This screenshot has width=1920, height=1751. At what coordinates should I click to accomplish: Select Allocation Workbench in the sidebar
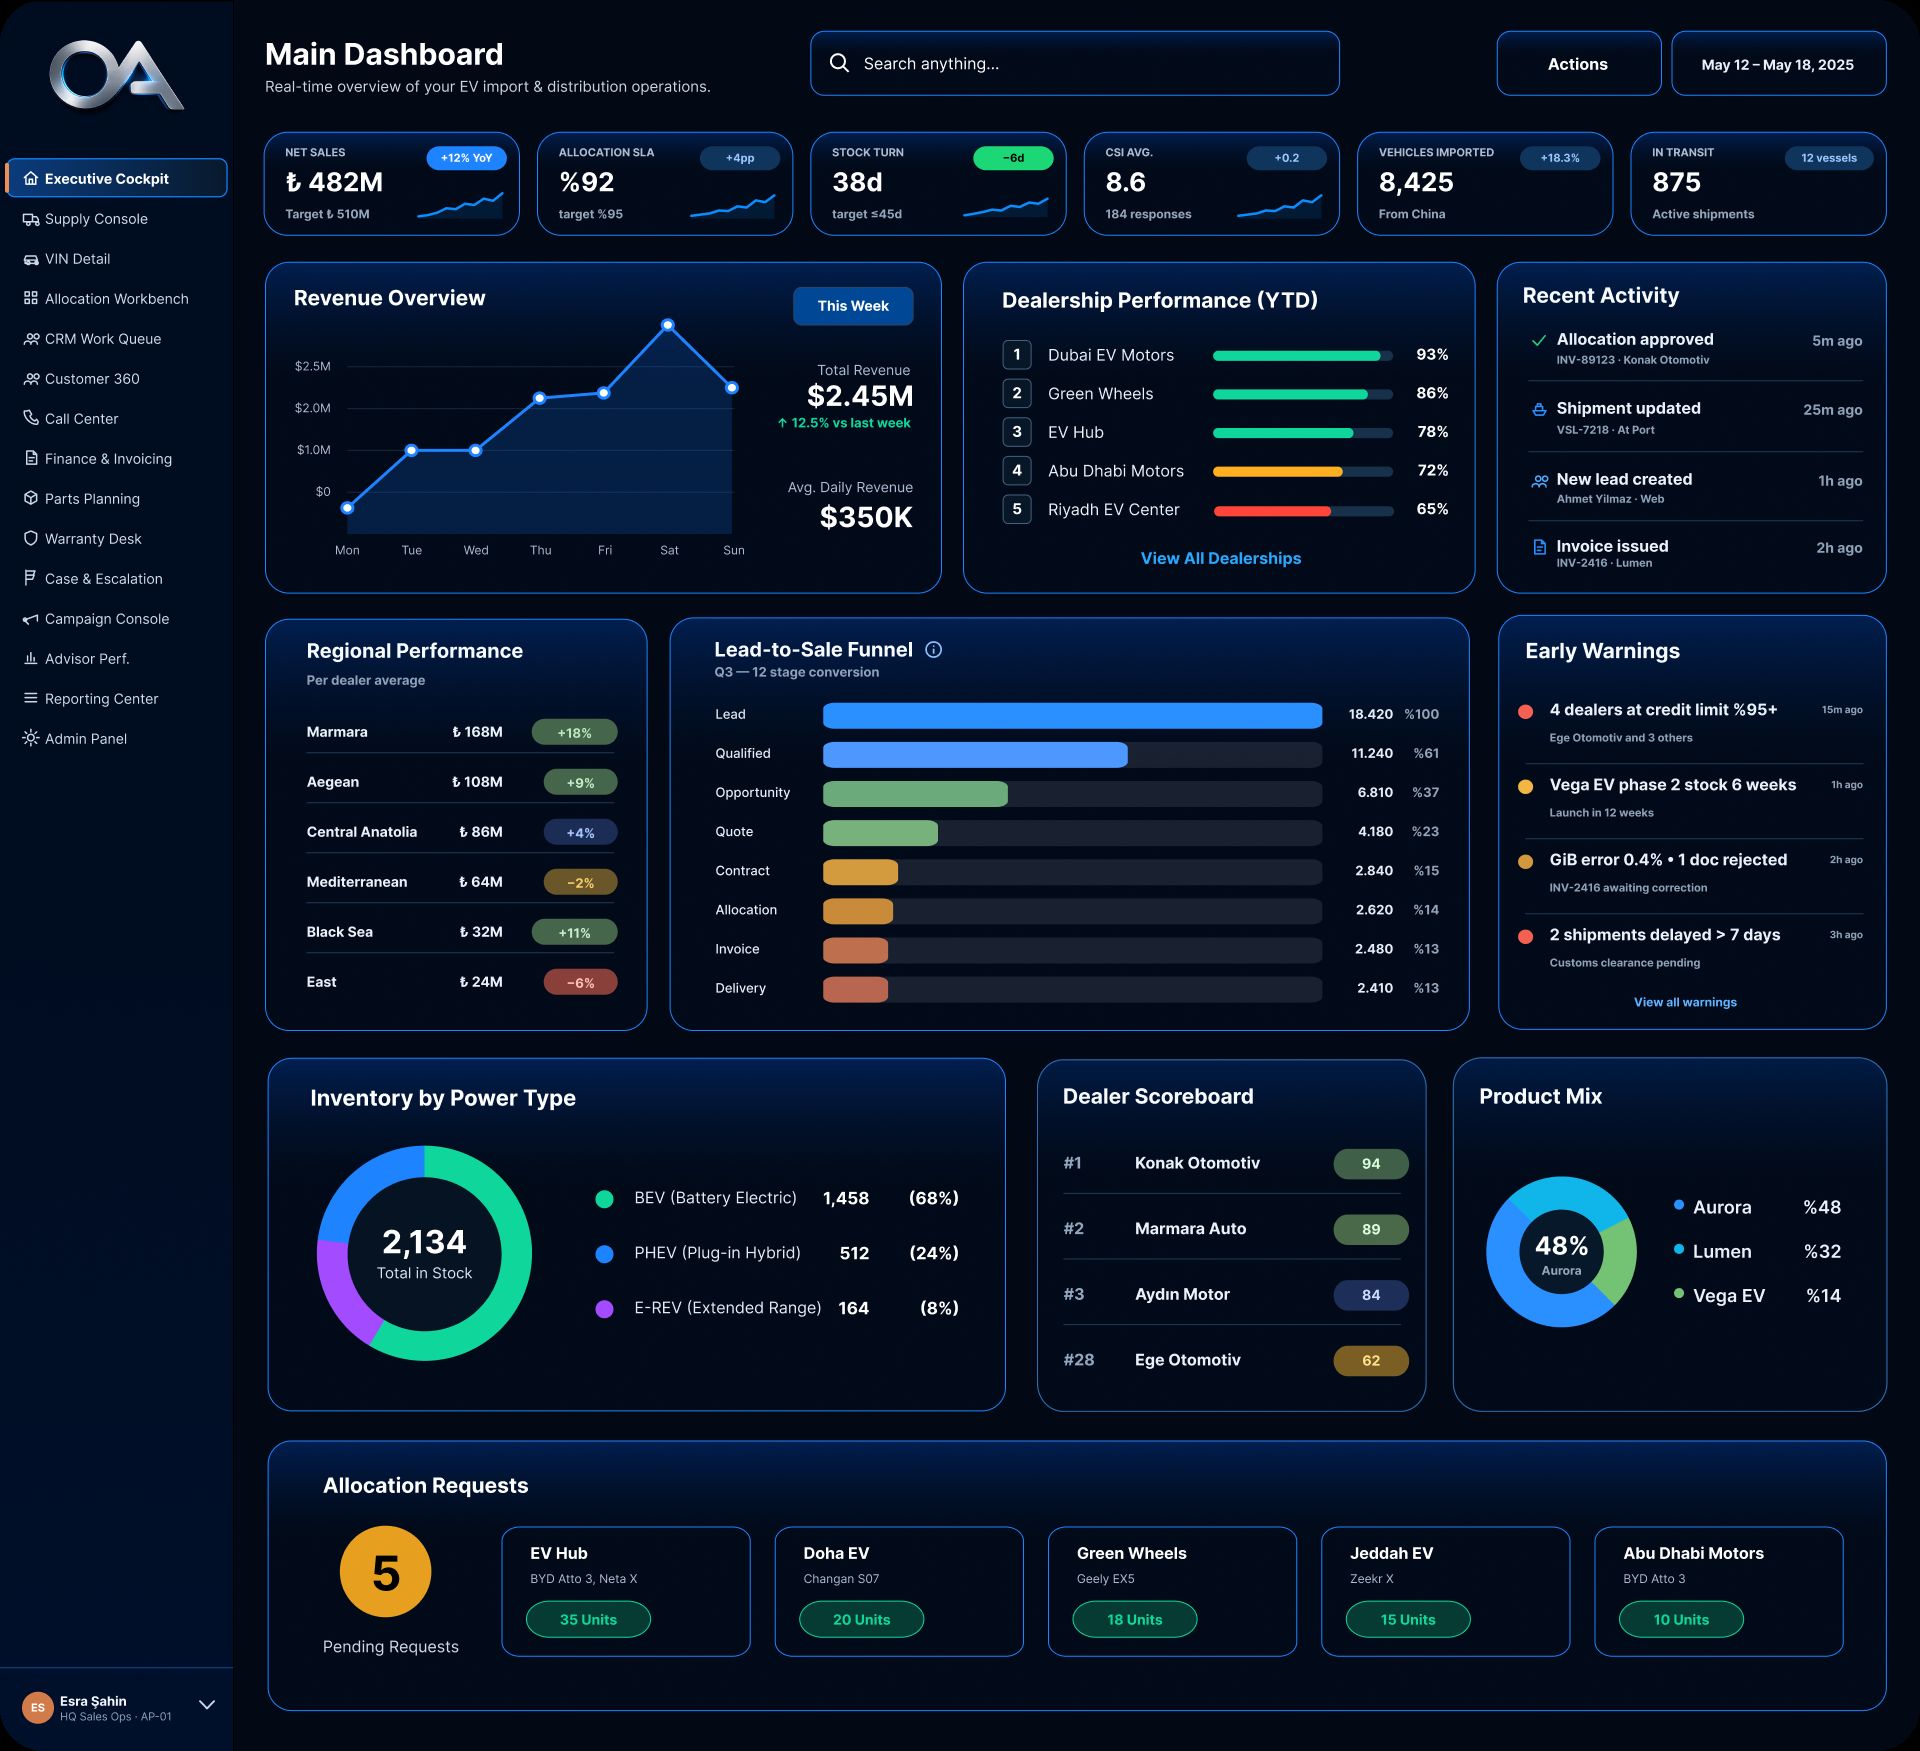(x=116, y=299)
